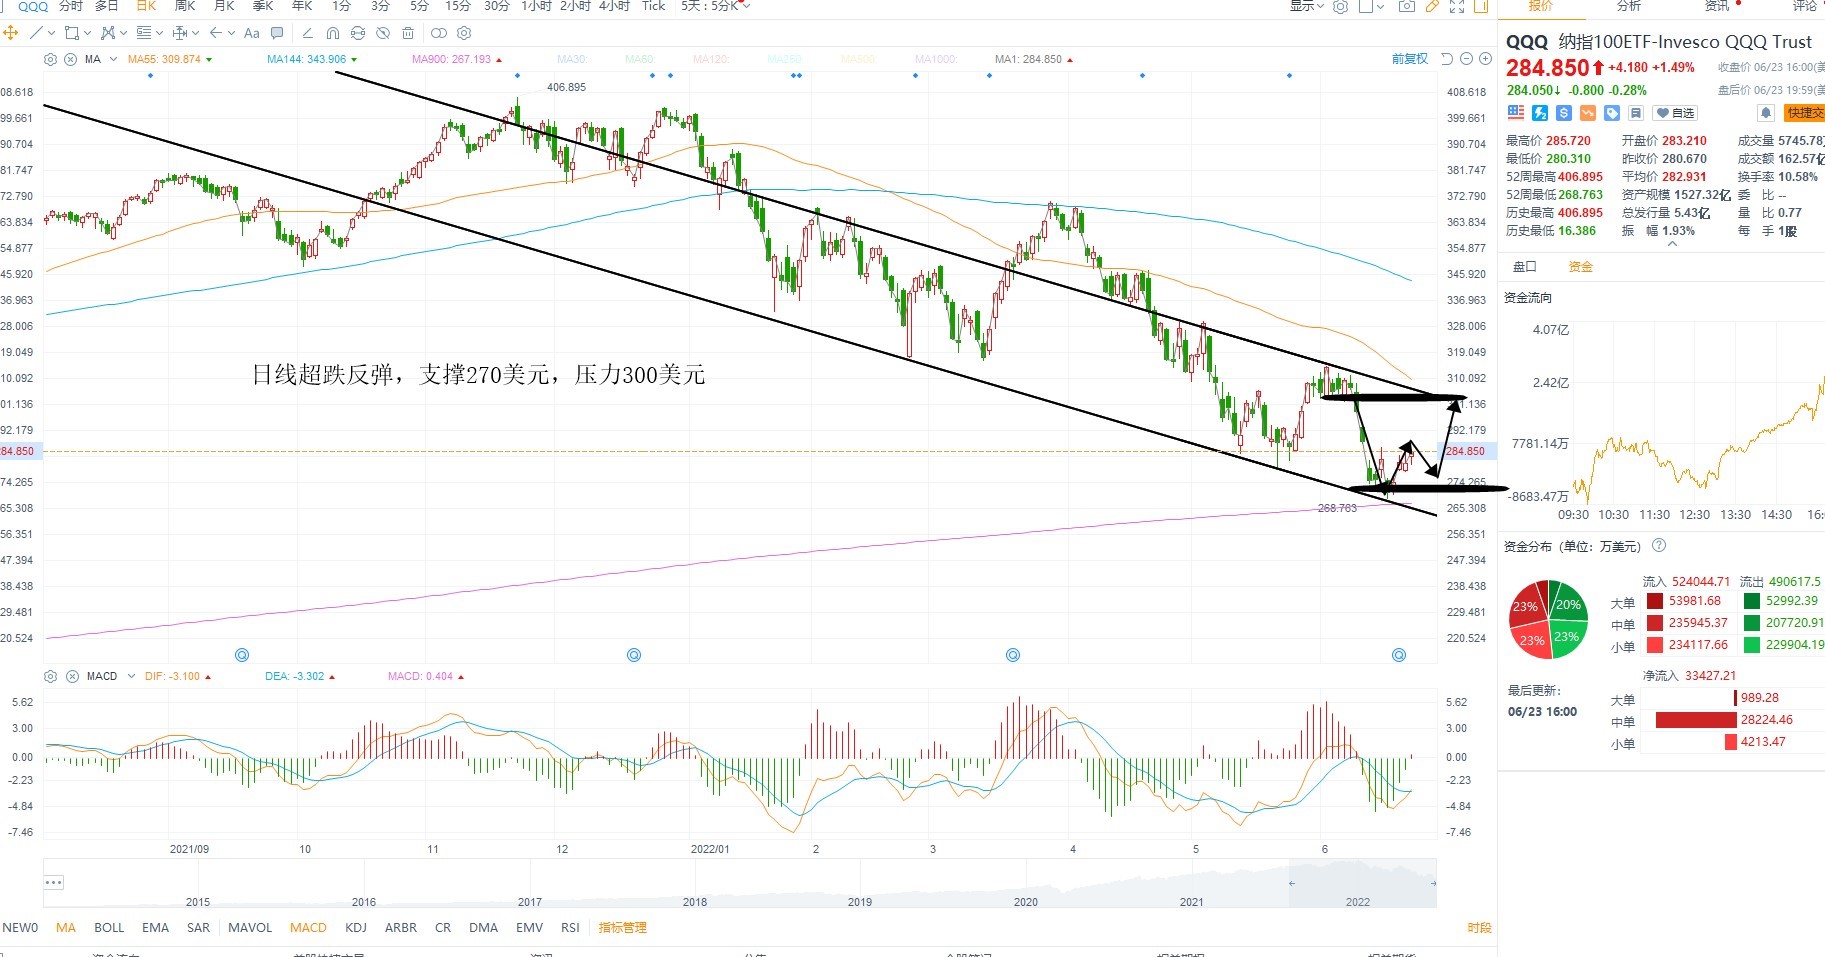Expand rectangle tool dropdown arrow

point(87,33)
